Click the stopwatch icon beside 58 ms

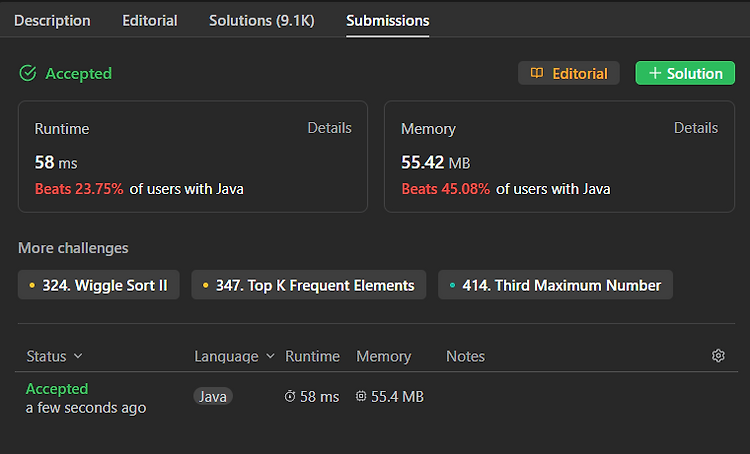click(290, 396)
